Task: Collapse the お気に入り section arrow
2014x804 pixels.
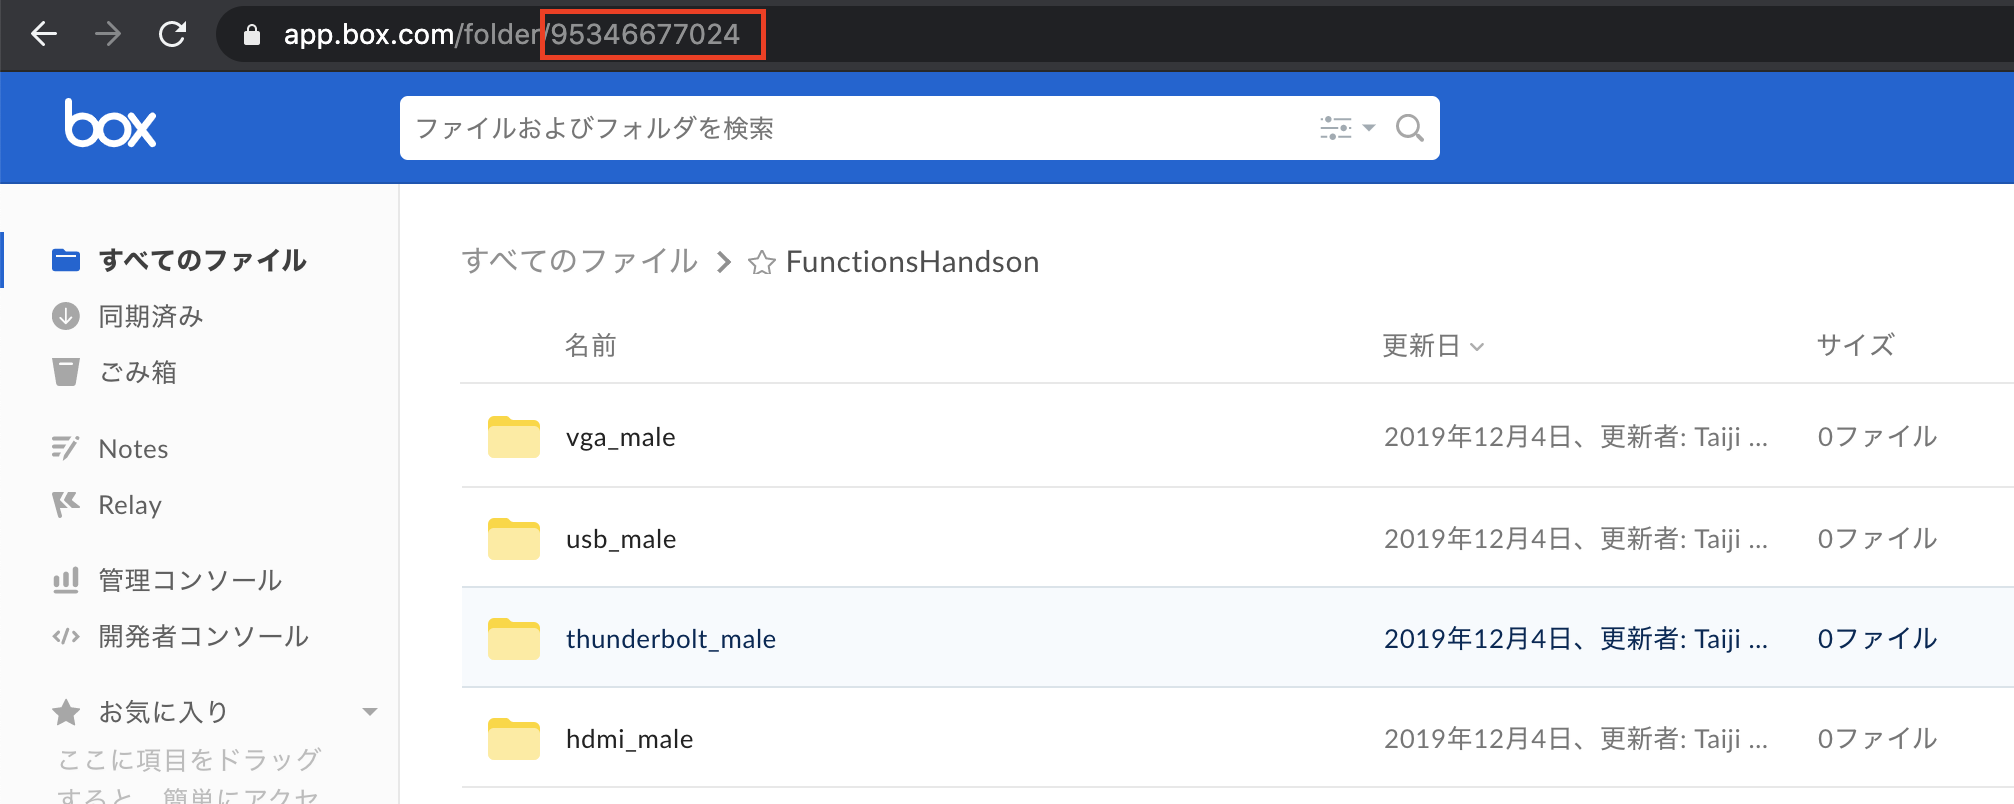Action: tap(370, 712)
